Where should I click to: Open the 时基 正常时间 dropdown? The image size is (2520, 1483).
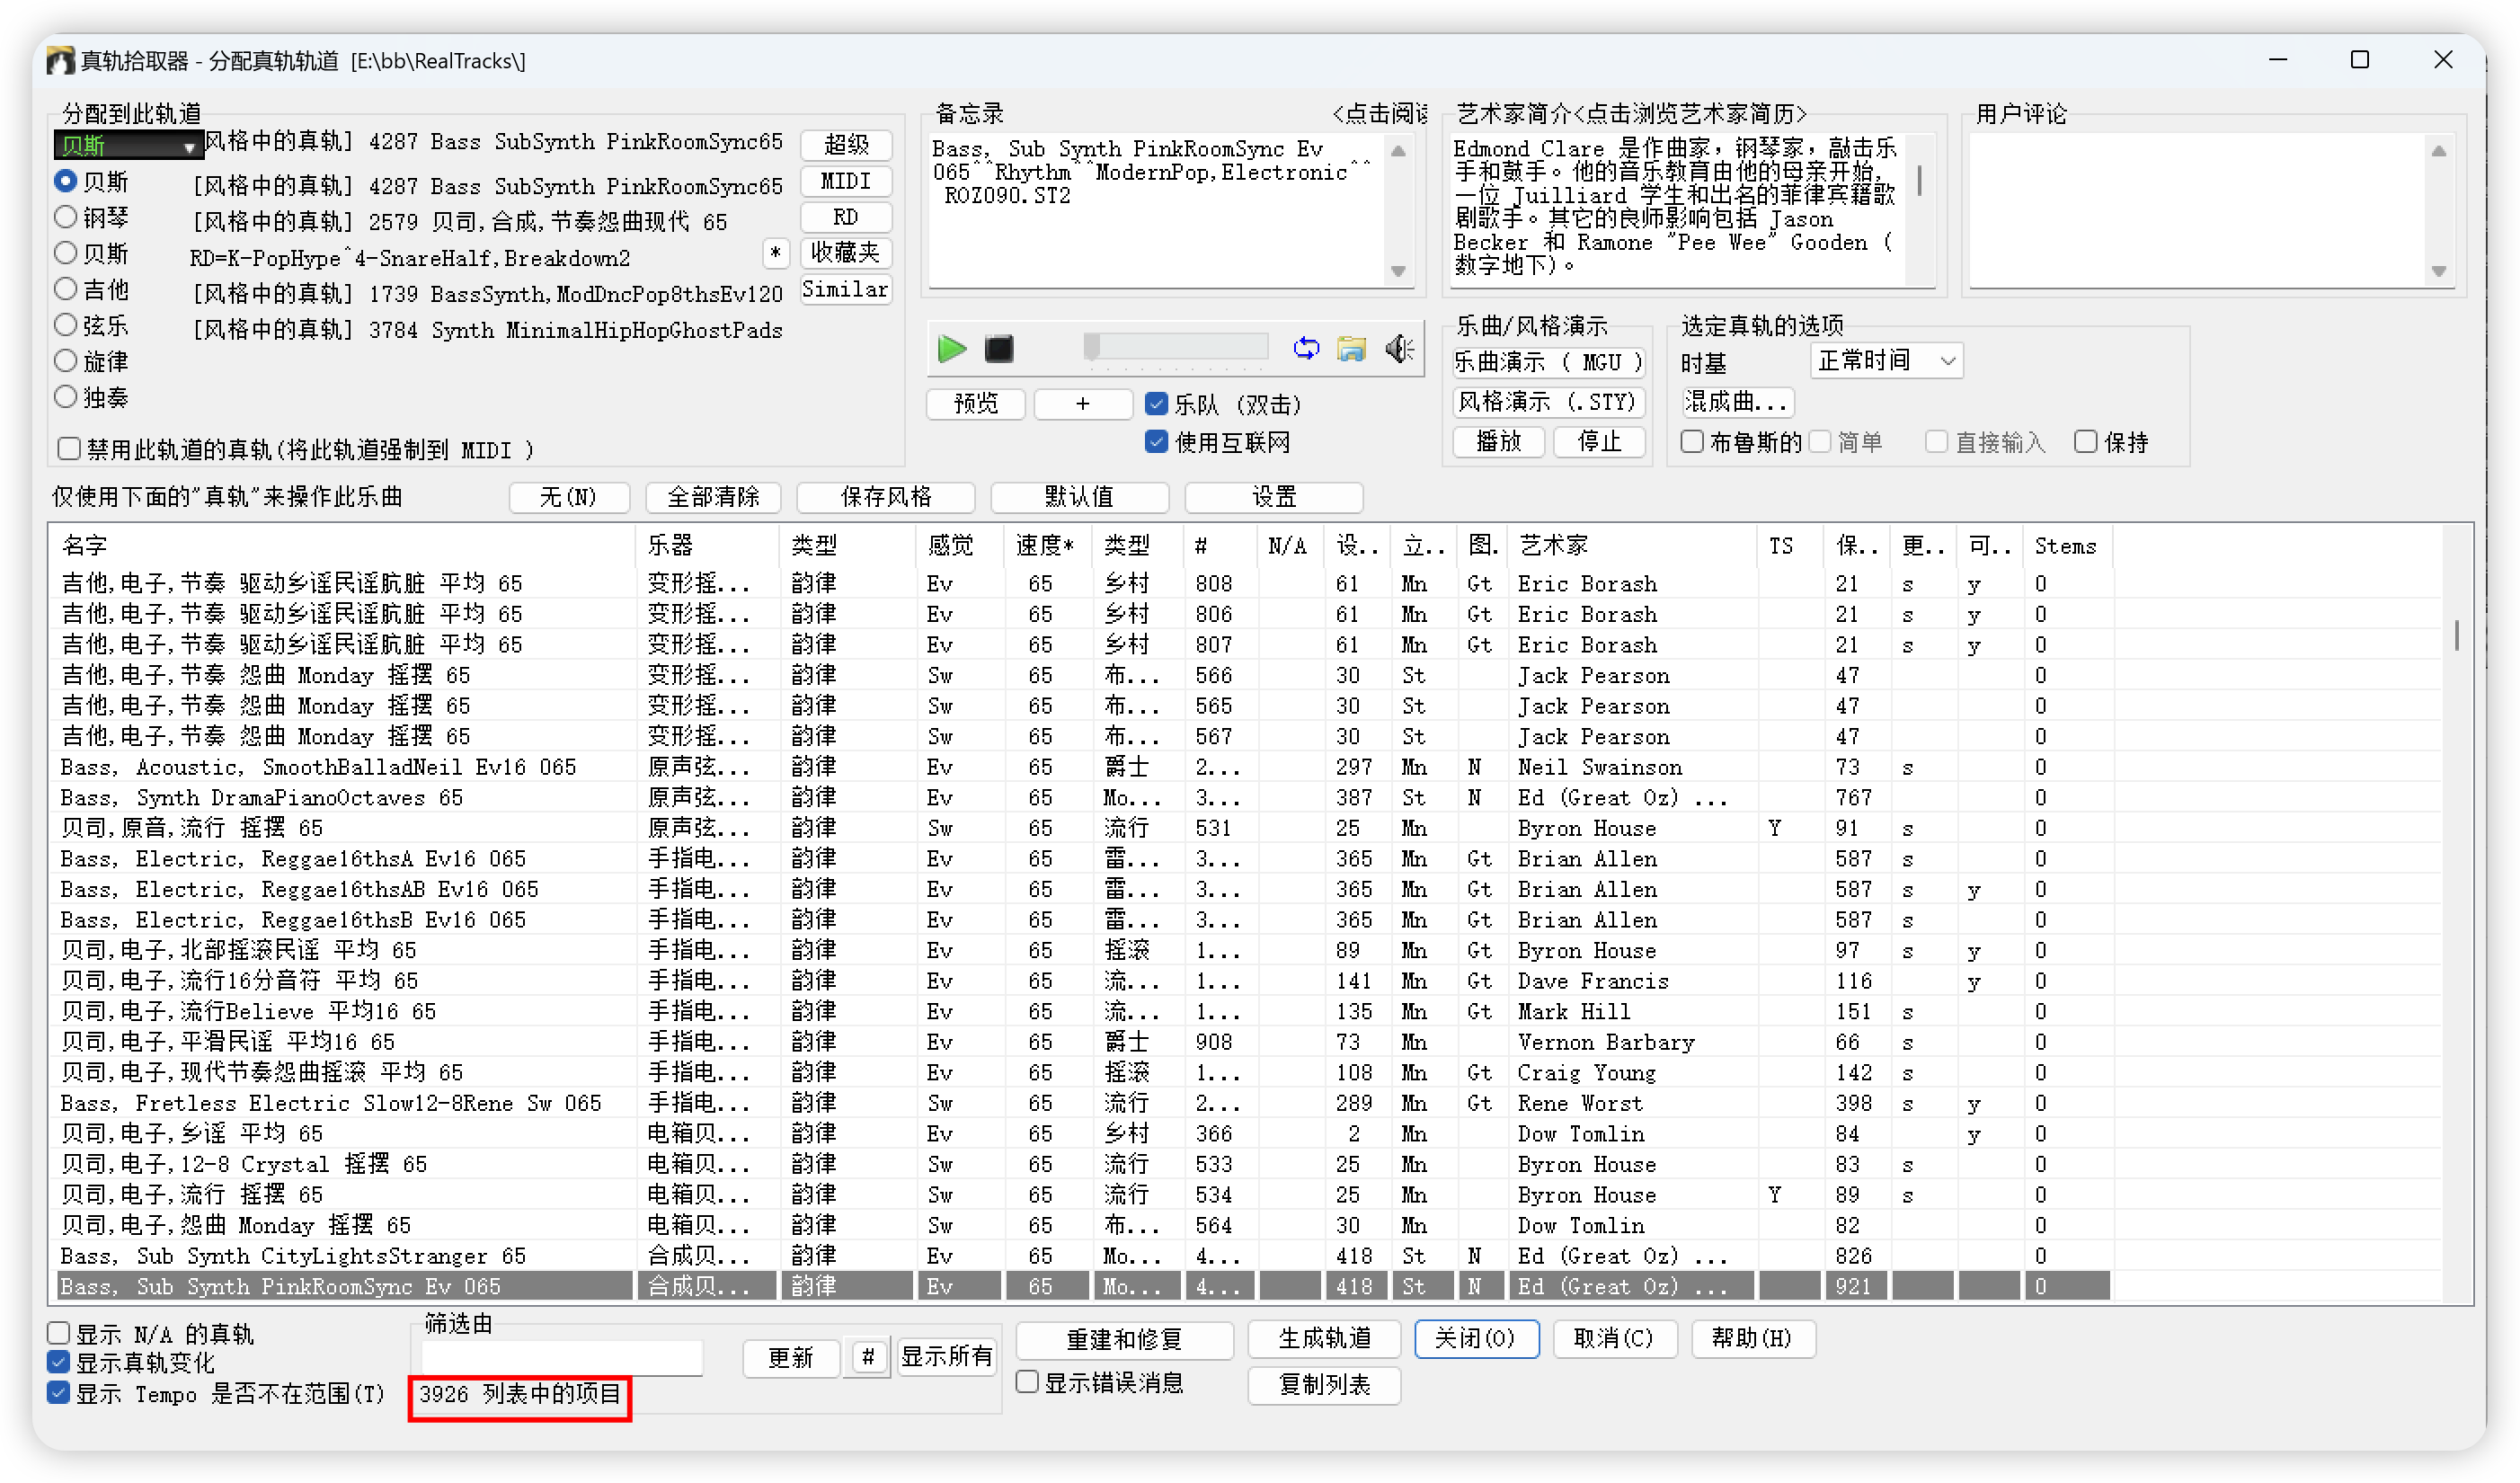(x=1886, y=360)
